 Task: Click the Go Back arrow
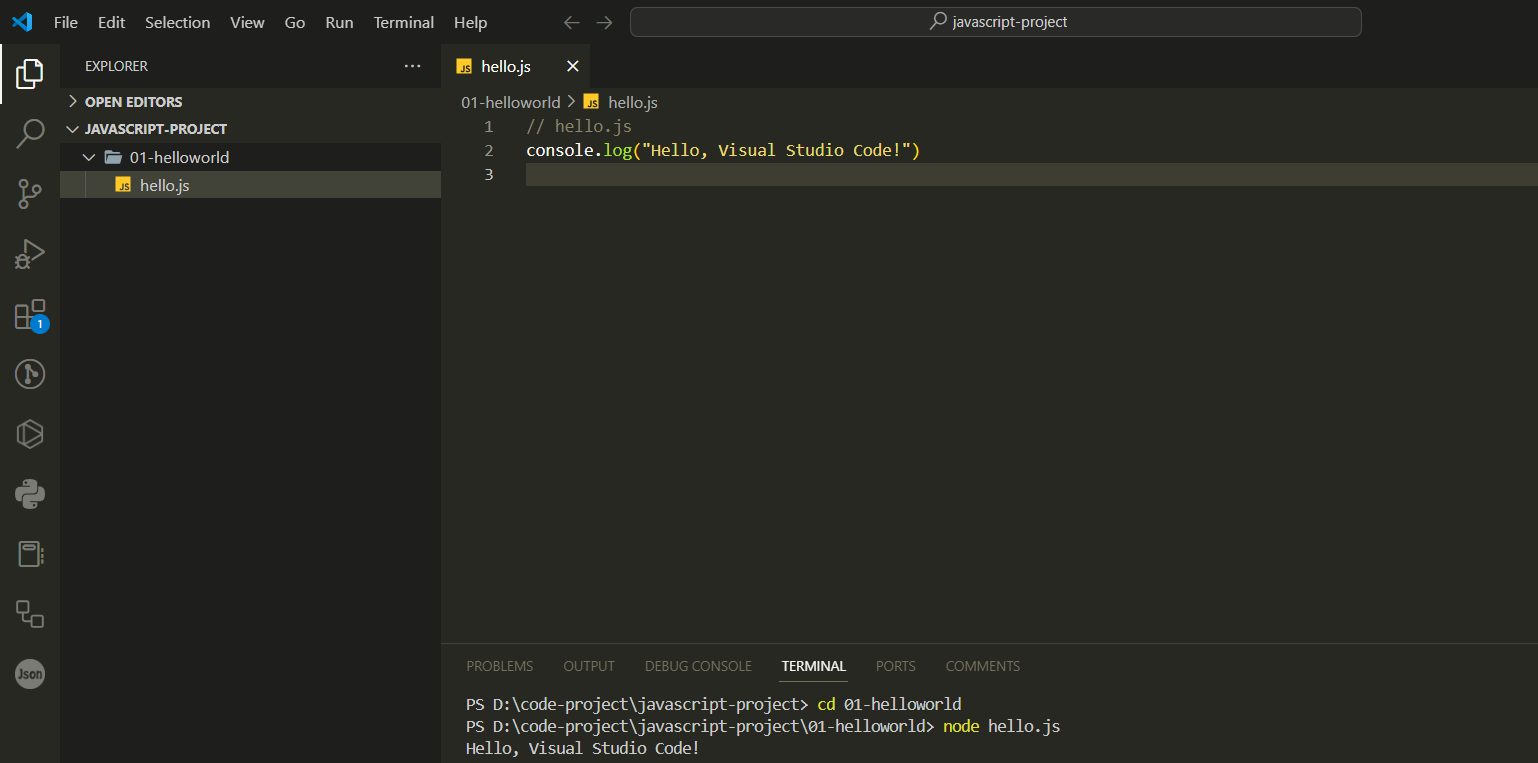[572, 22]
